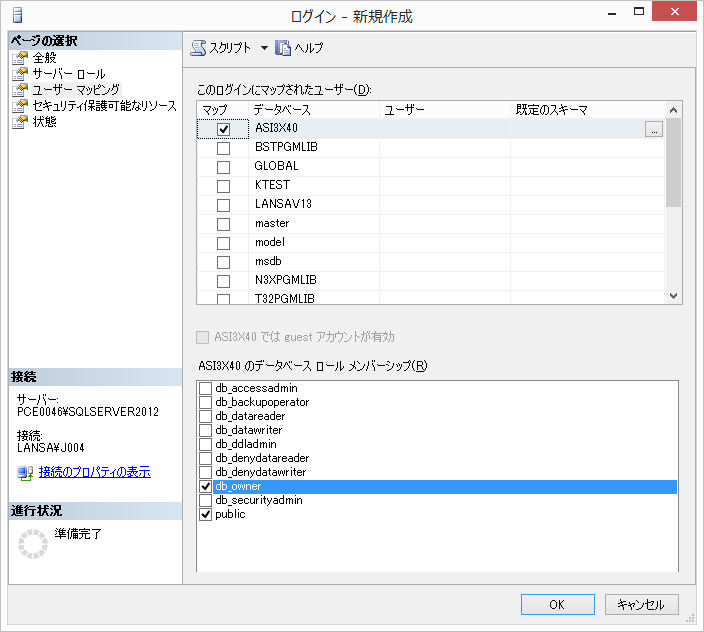Enable mapping for the master database
The height and width of the screenshot is (632, 704).
(x=223, y=224)
